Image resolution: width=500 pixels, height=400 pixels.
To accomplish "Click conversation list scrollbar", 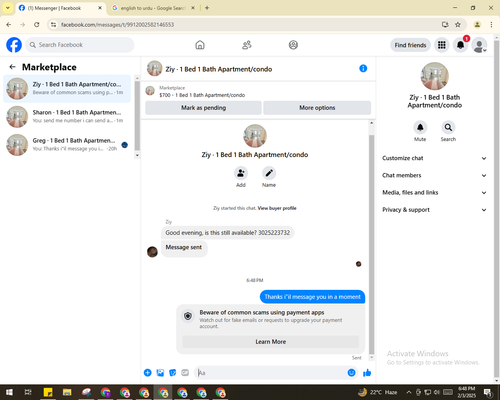I will (137, 115).
